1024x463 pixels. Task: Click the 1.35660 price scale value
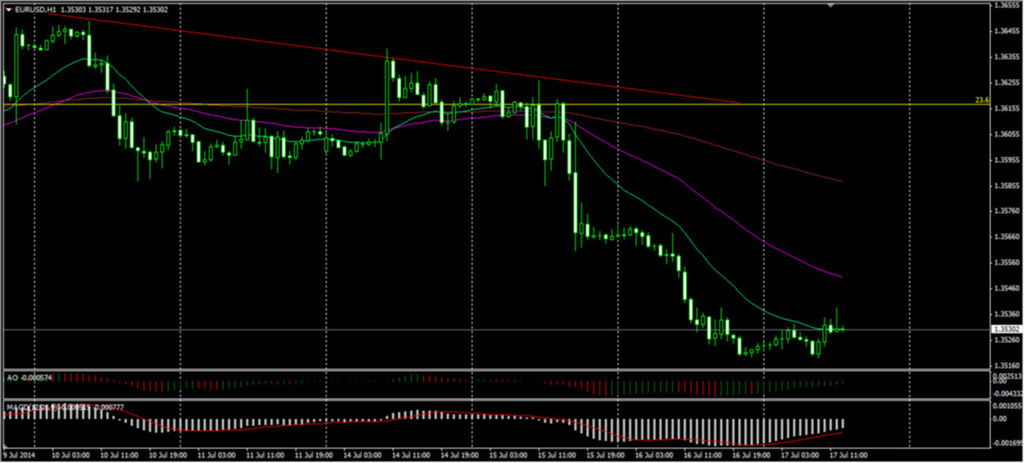(1007, 237)
